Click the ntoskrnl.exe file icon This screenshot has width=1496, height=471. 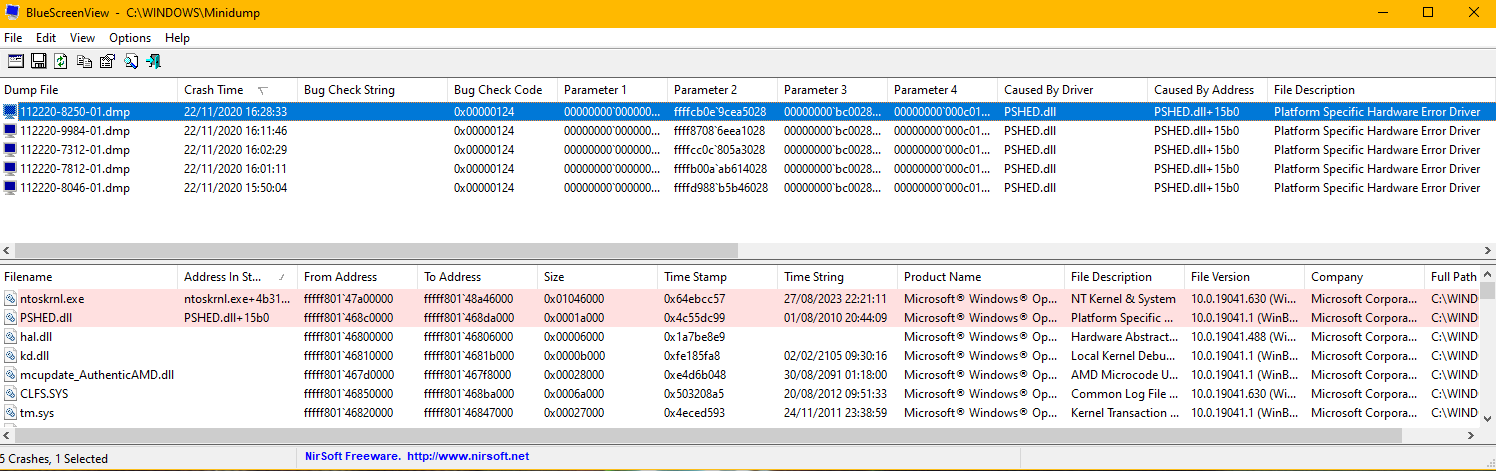point(11,299)
